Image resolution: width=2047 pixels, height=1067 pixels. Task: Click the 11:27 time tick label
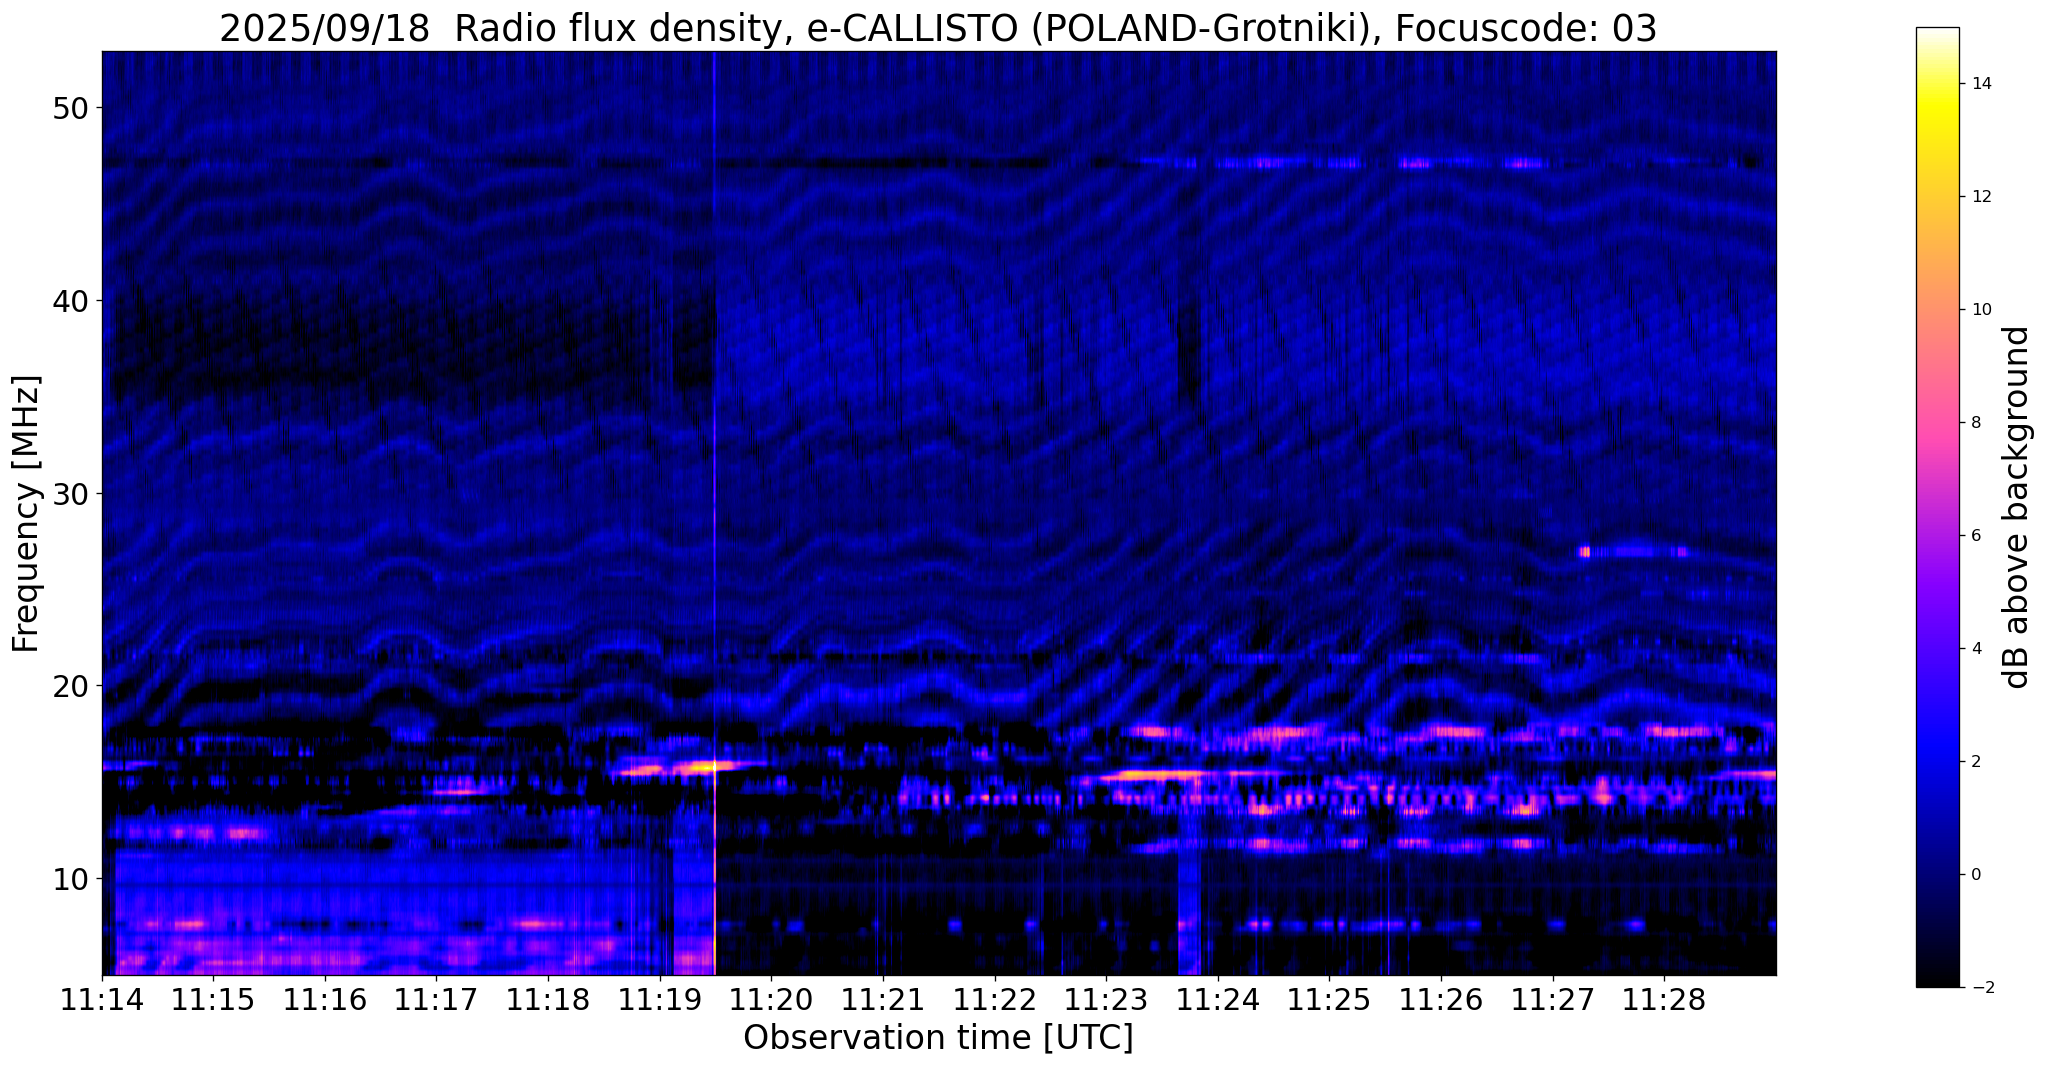1552,1000
